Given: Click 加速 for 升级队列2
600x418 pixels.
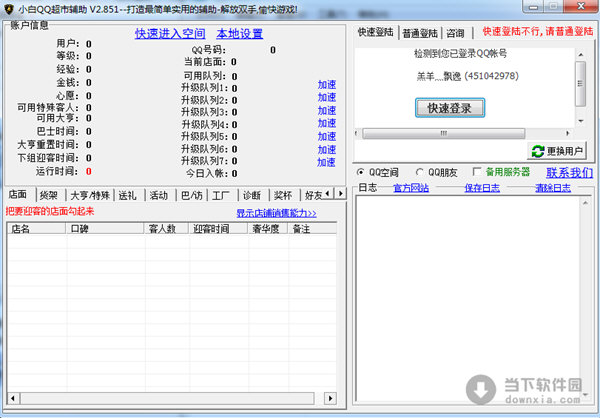Looking at the screenshot, I should coord(326,97).
